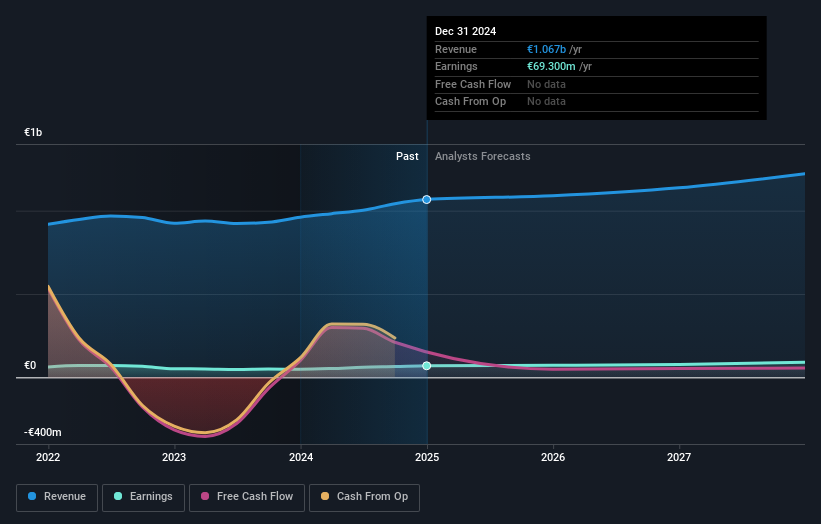This screenshot has width=821, height=524.
Task: Select the 2024 axis label
Action: pos(301,458)
